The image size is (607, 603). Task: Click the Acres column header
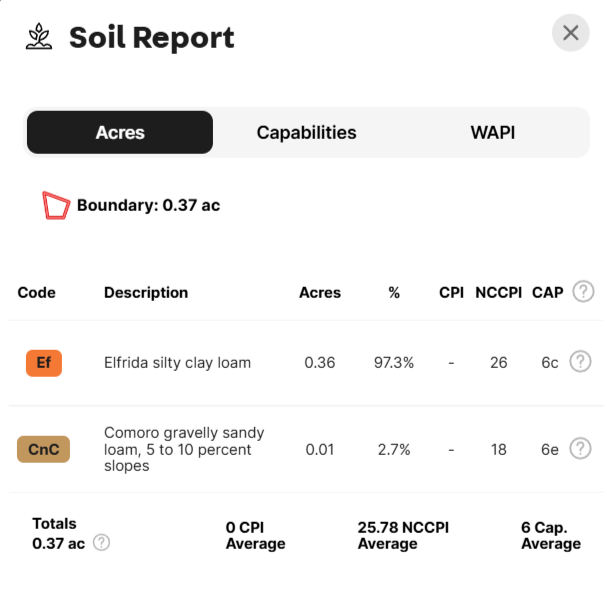(x=320, y=293)
